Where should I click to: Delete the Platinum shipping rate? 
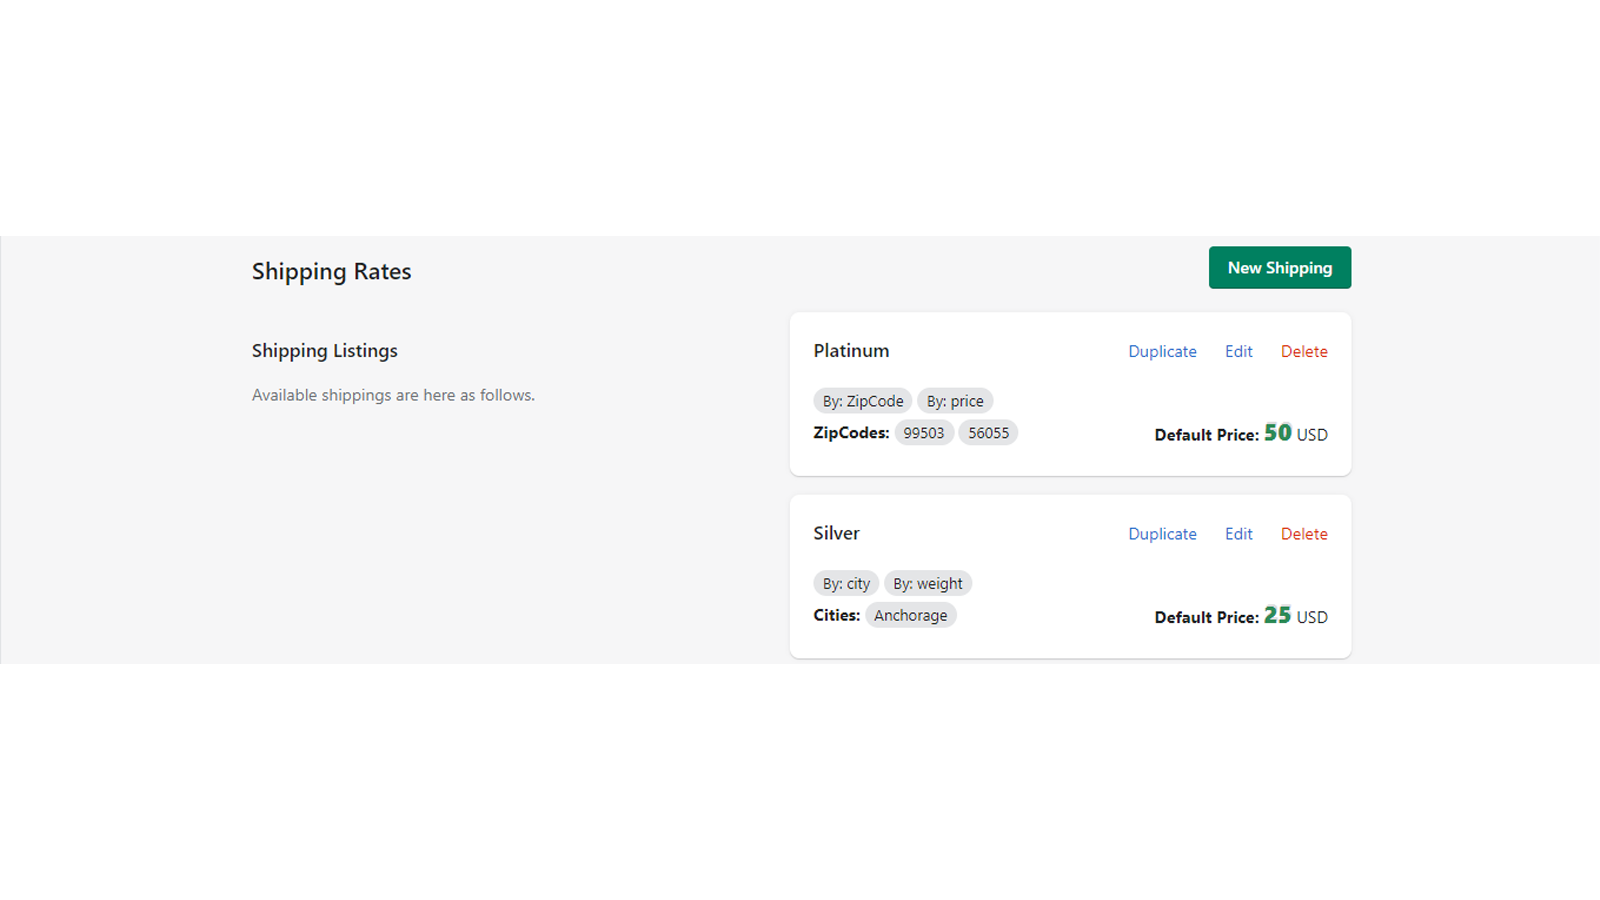[x=1303, y=351]
